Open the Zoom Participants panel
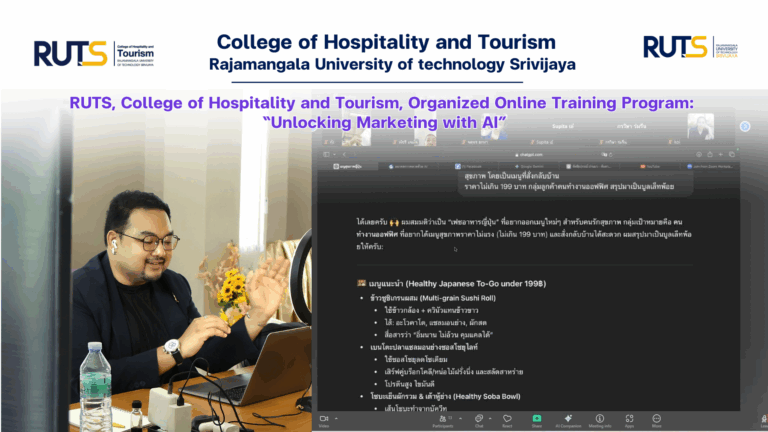The height and width of the screenshot is (432, 768). tap(443, 419)
